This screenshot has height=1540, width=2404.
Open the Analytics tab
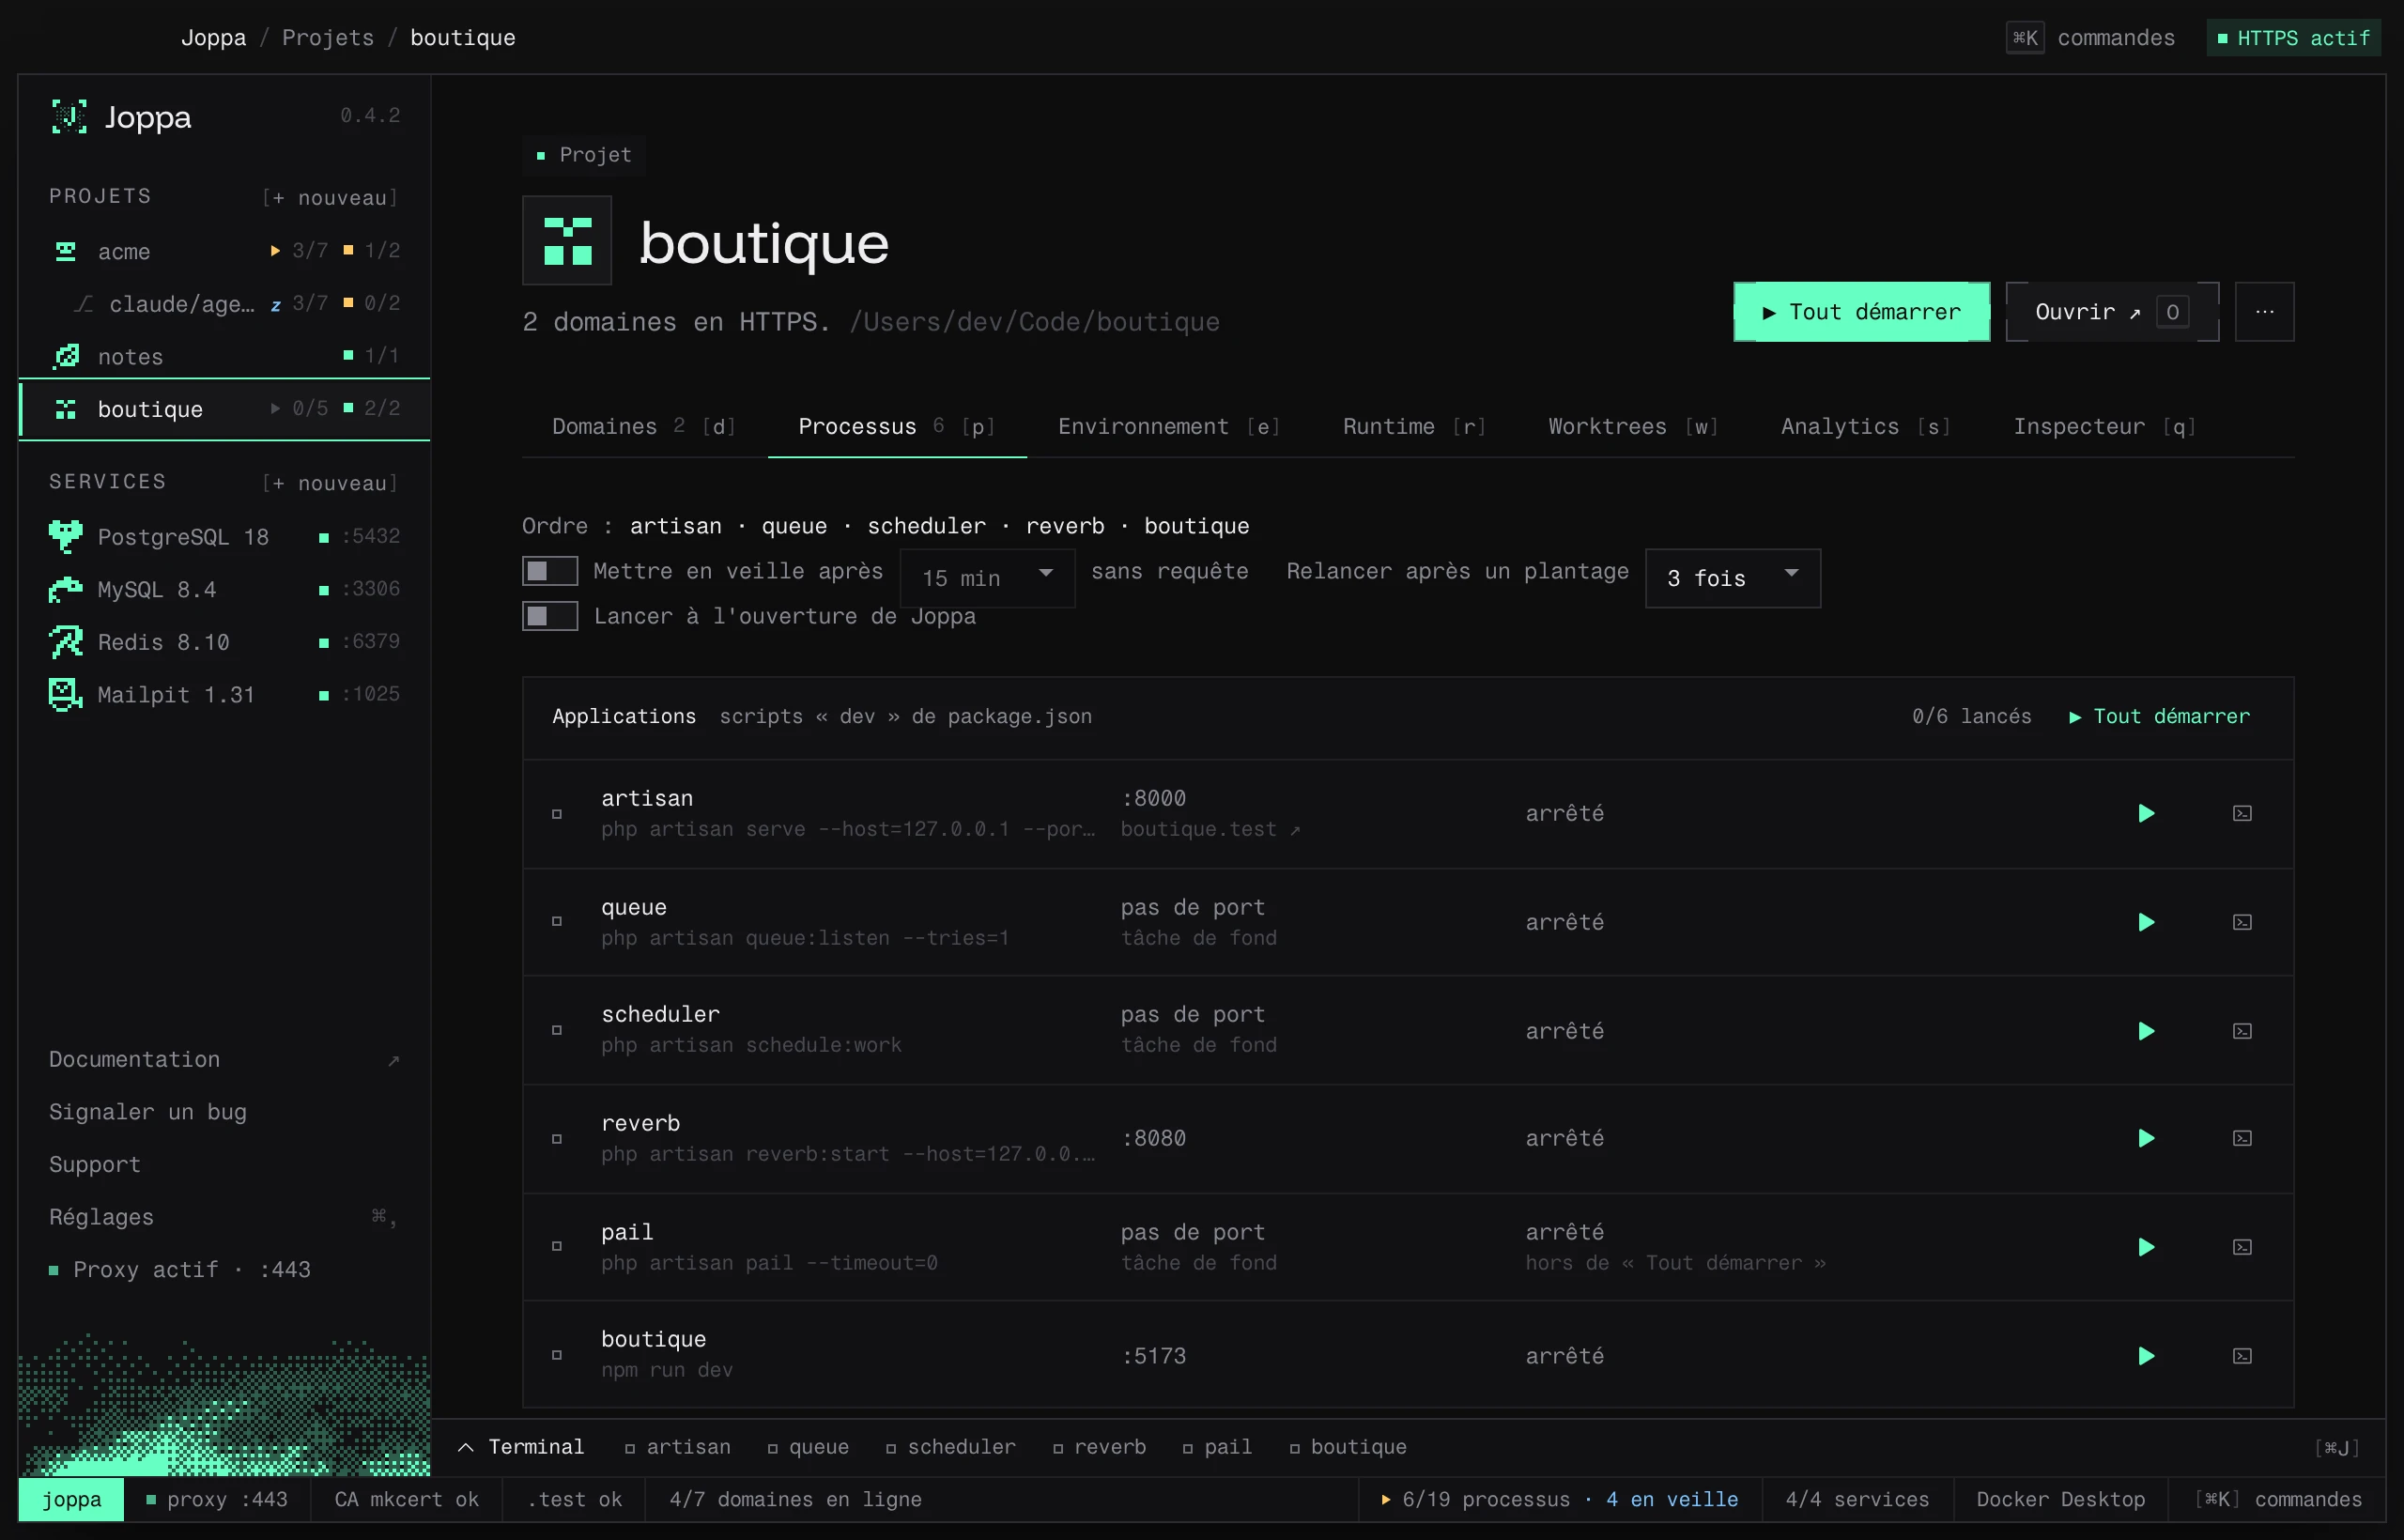1865,427
